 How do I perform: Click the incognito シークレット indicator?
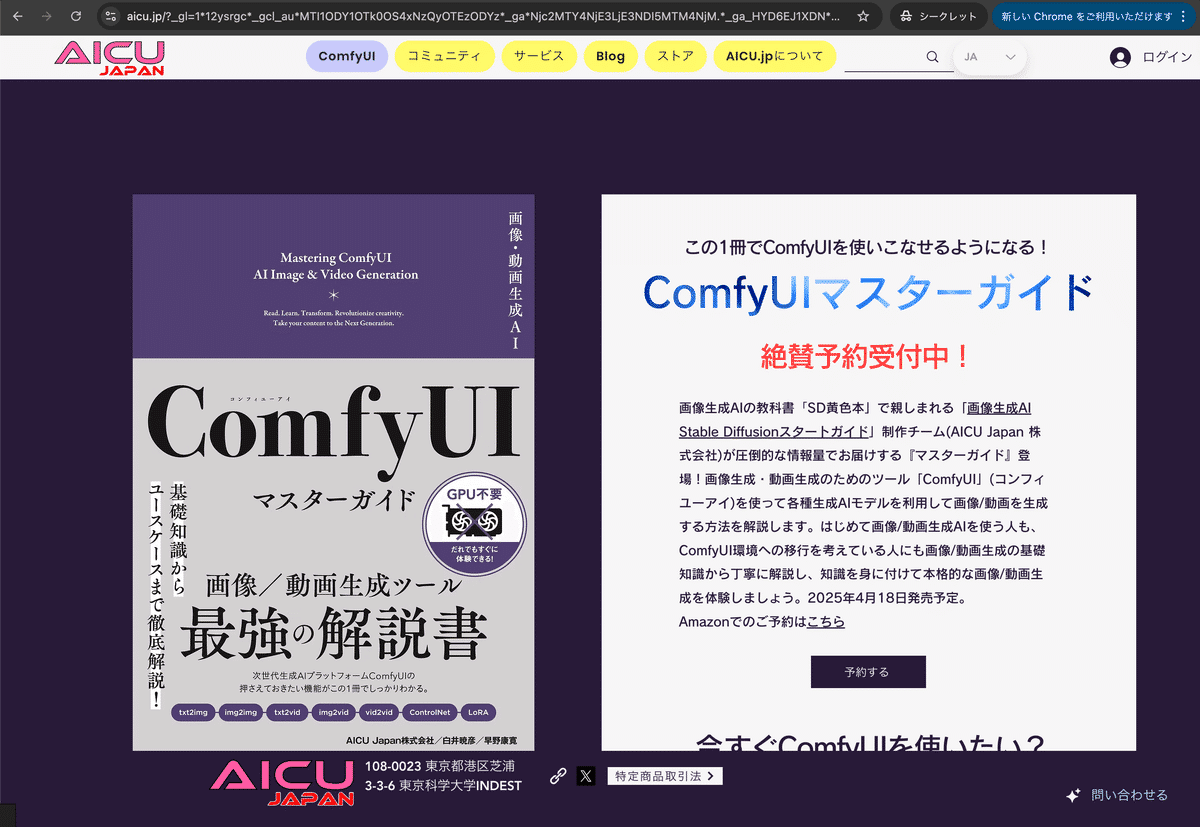click(938, 16)
